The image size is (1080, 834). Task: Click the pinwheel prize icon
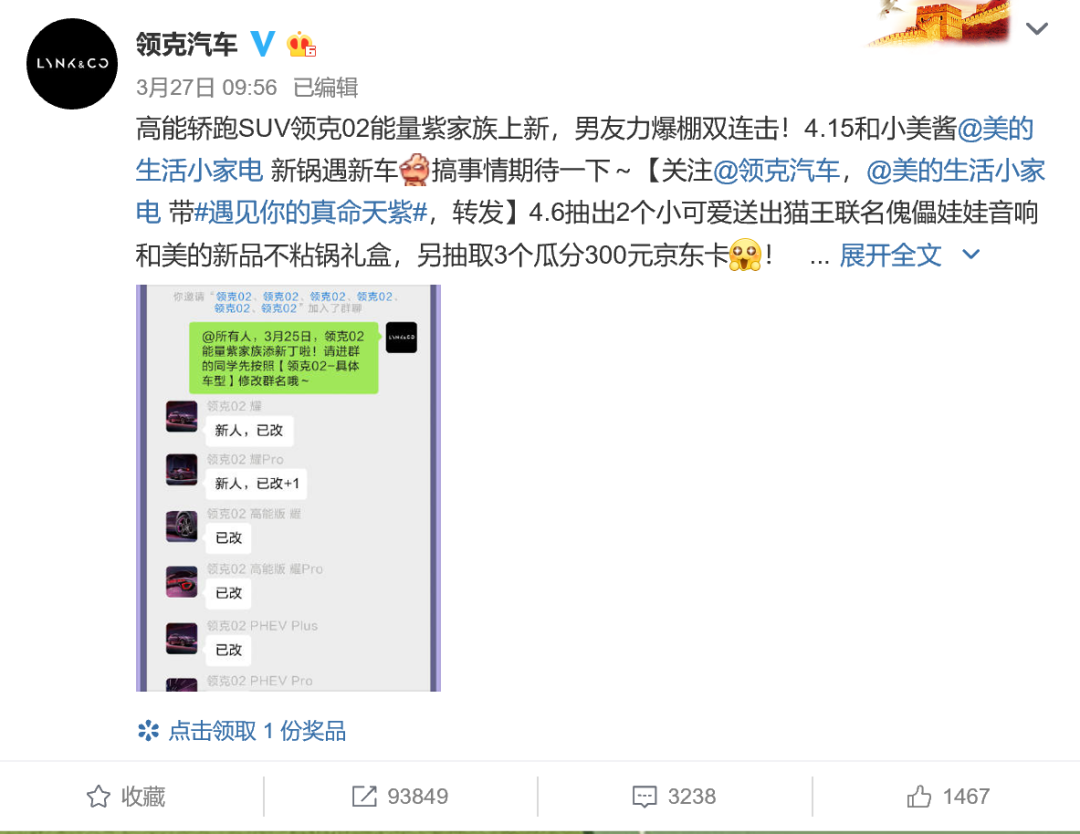[148, 731]
